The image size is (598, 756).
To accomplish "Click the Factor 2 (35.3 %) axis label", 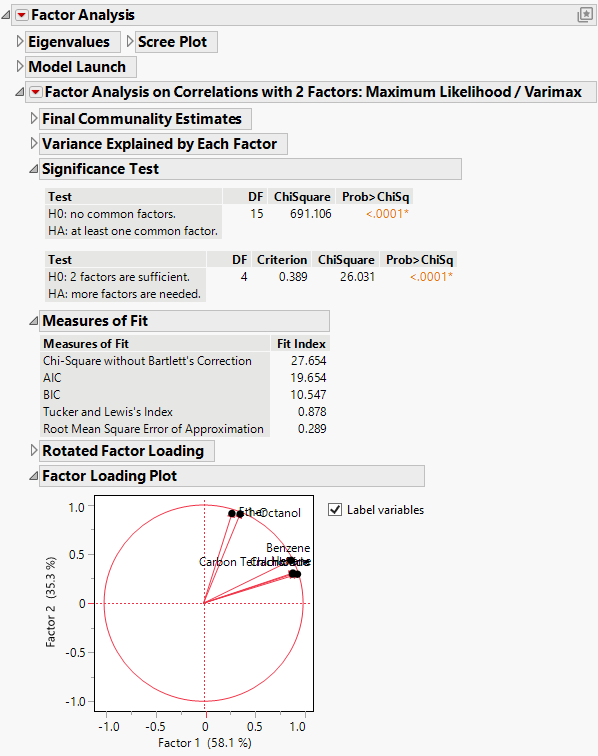I will tap(51, 602).
